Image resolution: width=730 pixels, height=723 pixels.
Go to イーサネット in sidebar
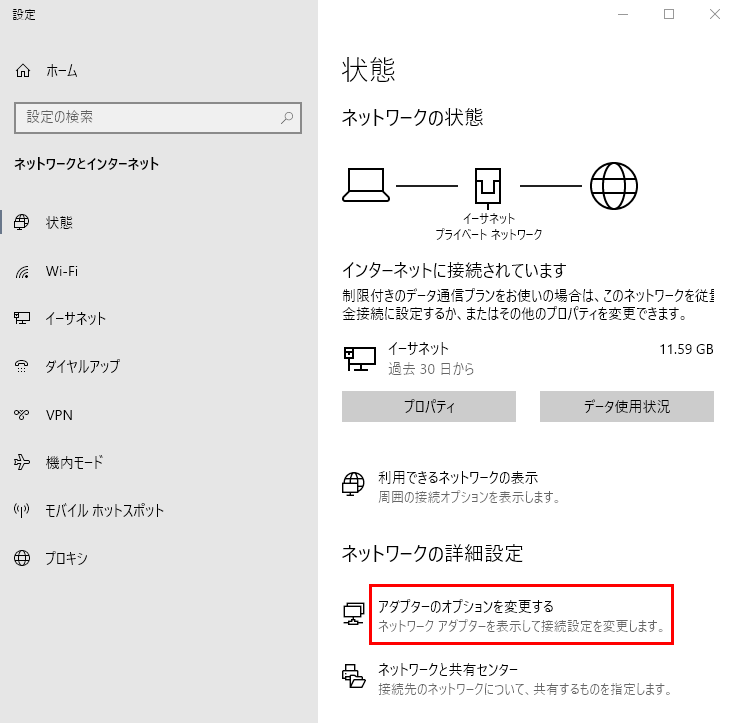[75, 318]
